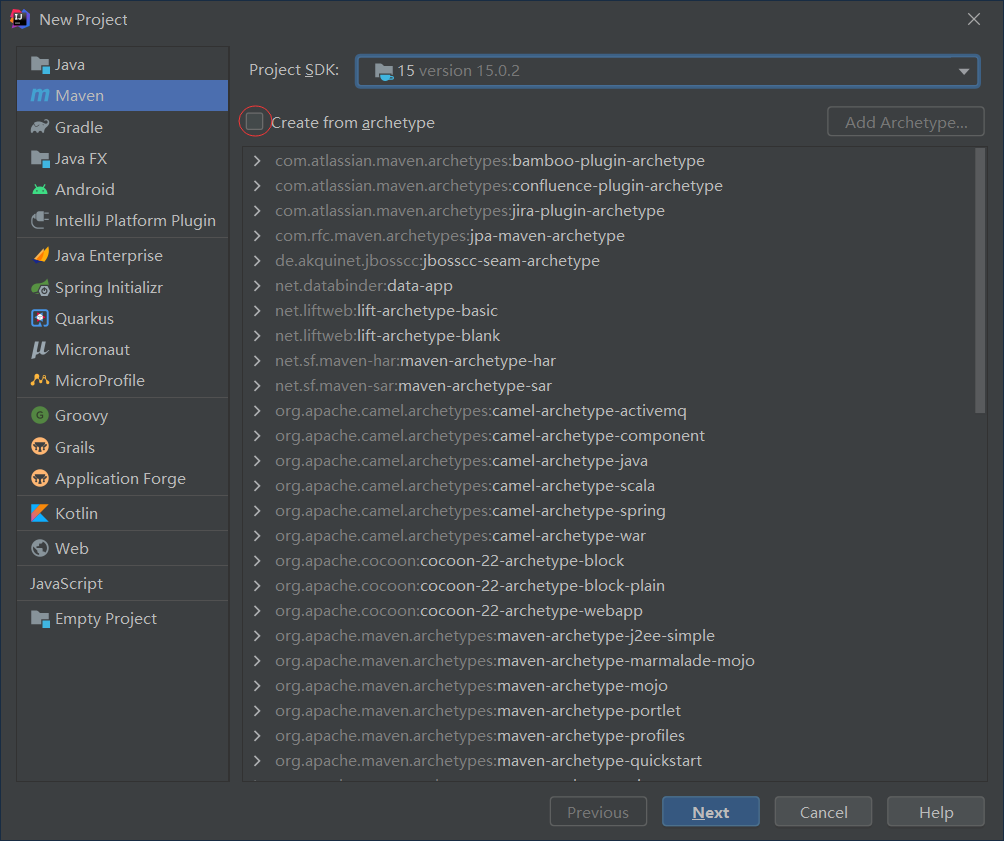The image size is (1004, 841).
Task: Select the JavaScript project category
Action: click(x=66, y=583)
